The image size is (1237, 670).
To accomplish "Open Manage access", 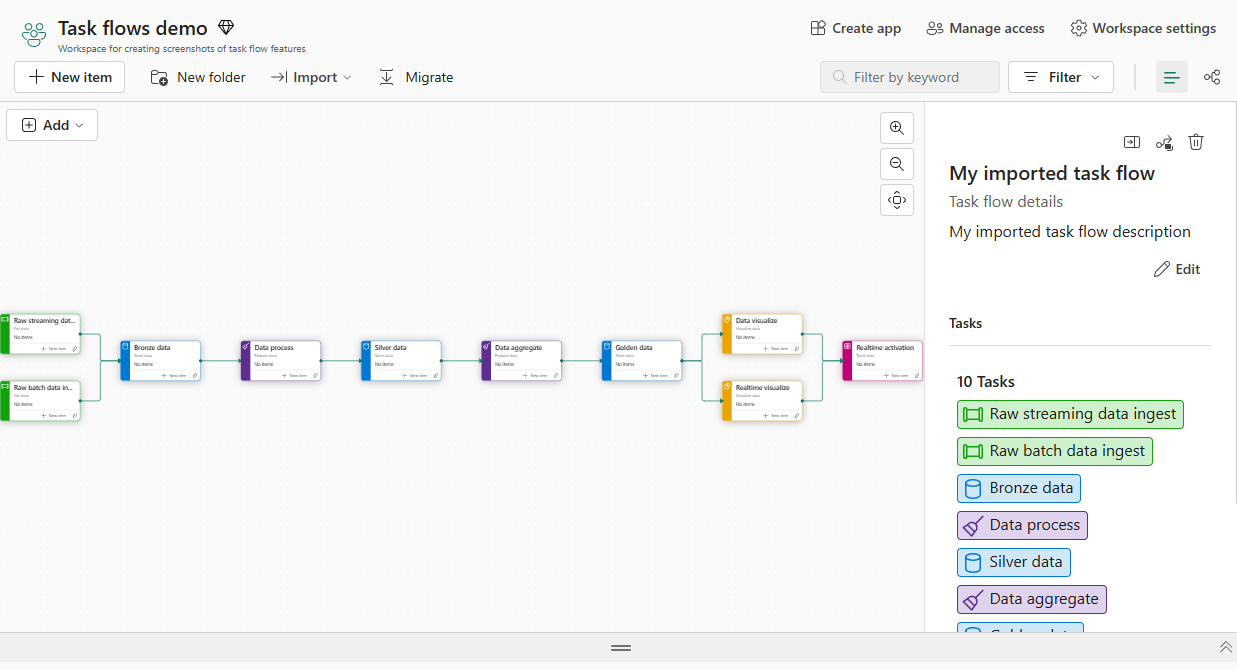I will click(x=984, y=28).
